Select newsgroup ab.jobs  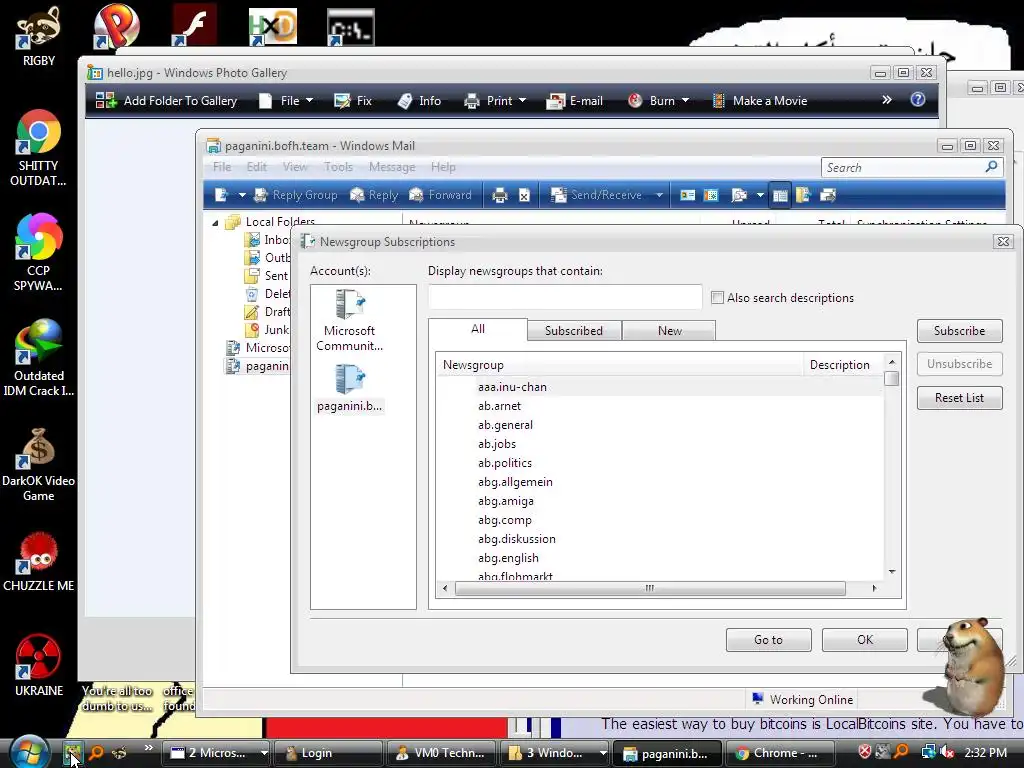point(497,443)
